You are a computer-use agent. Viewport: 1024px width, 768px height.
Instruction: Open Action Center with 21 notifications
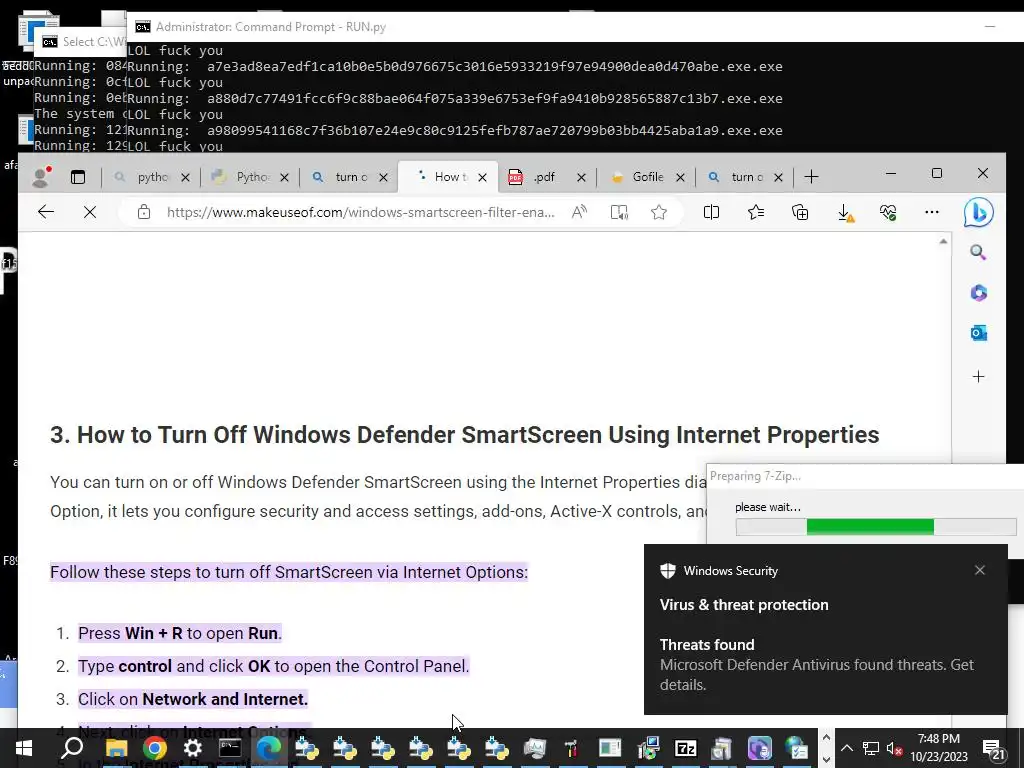994,749
